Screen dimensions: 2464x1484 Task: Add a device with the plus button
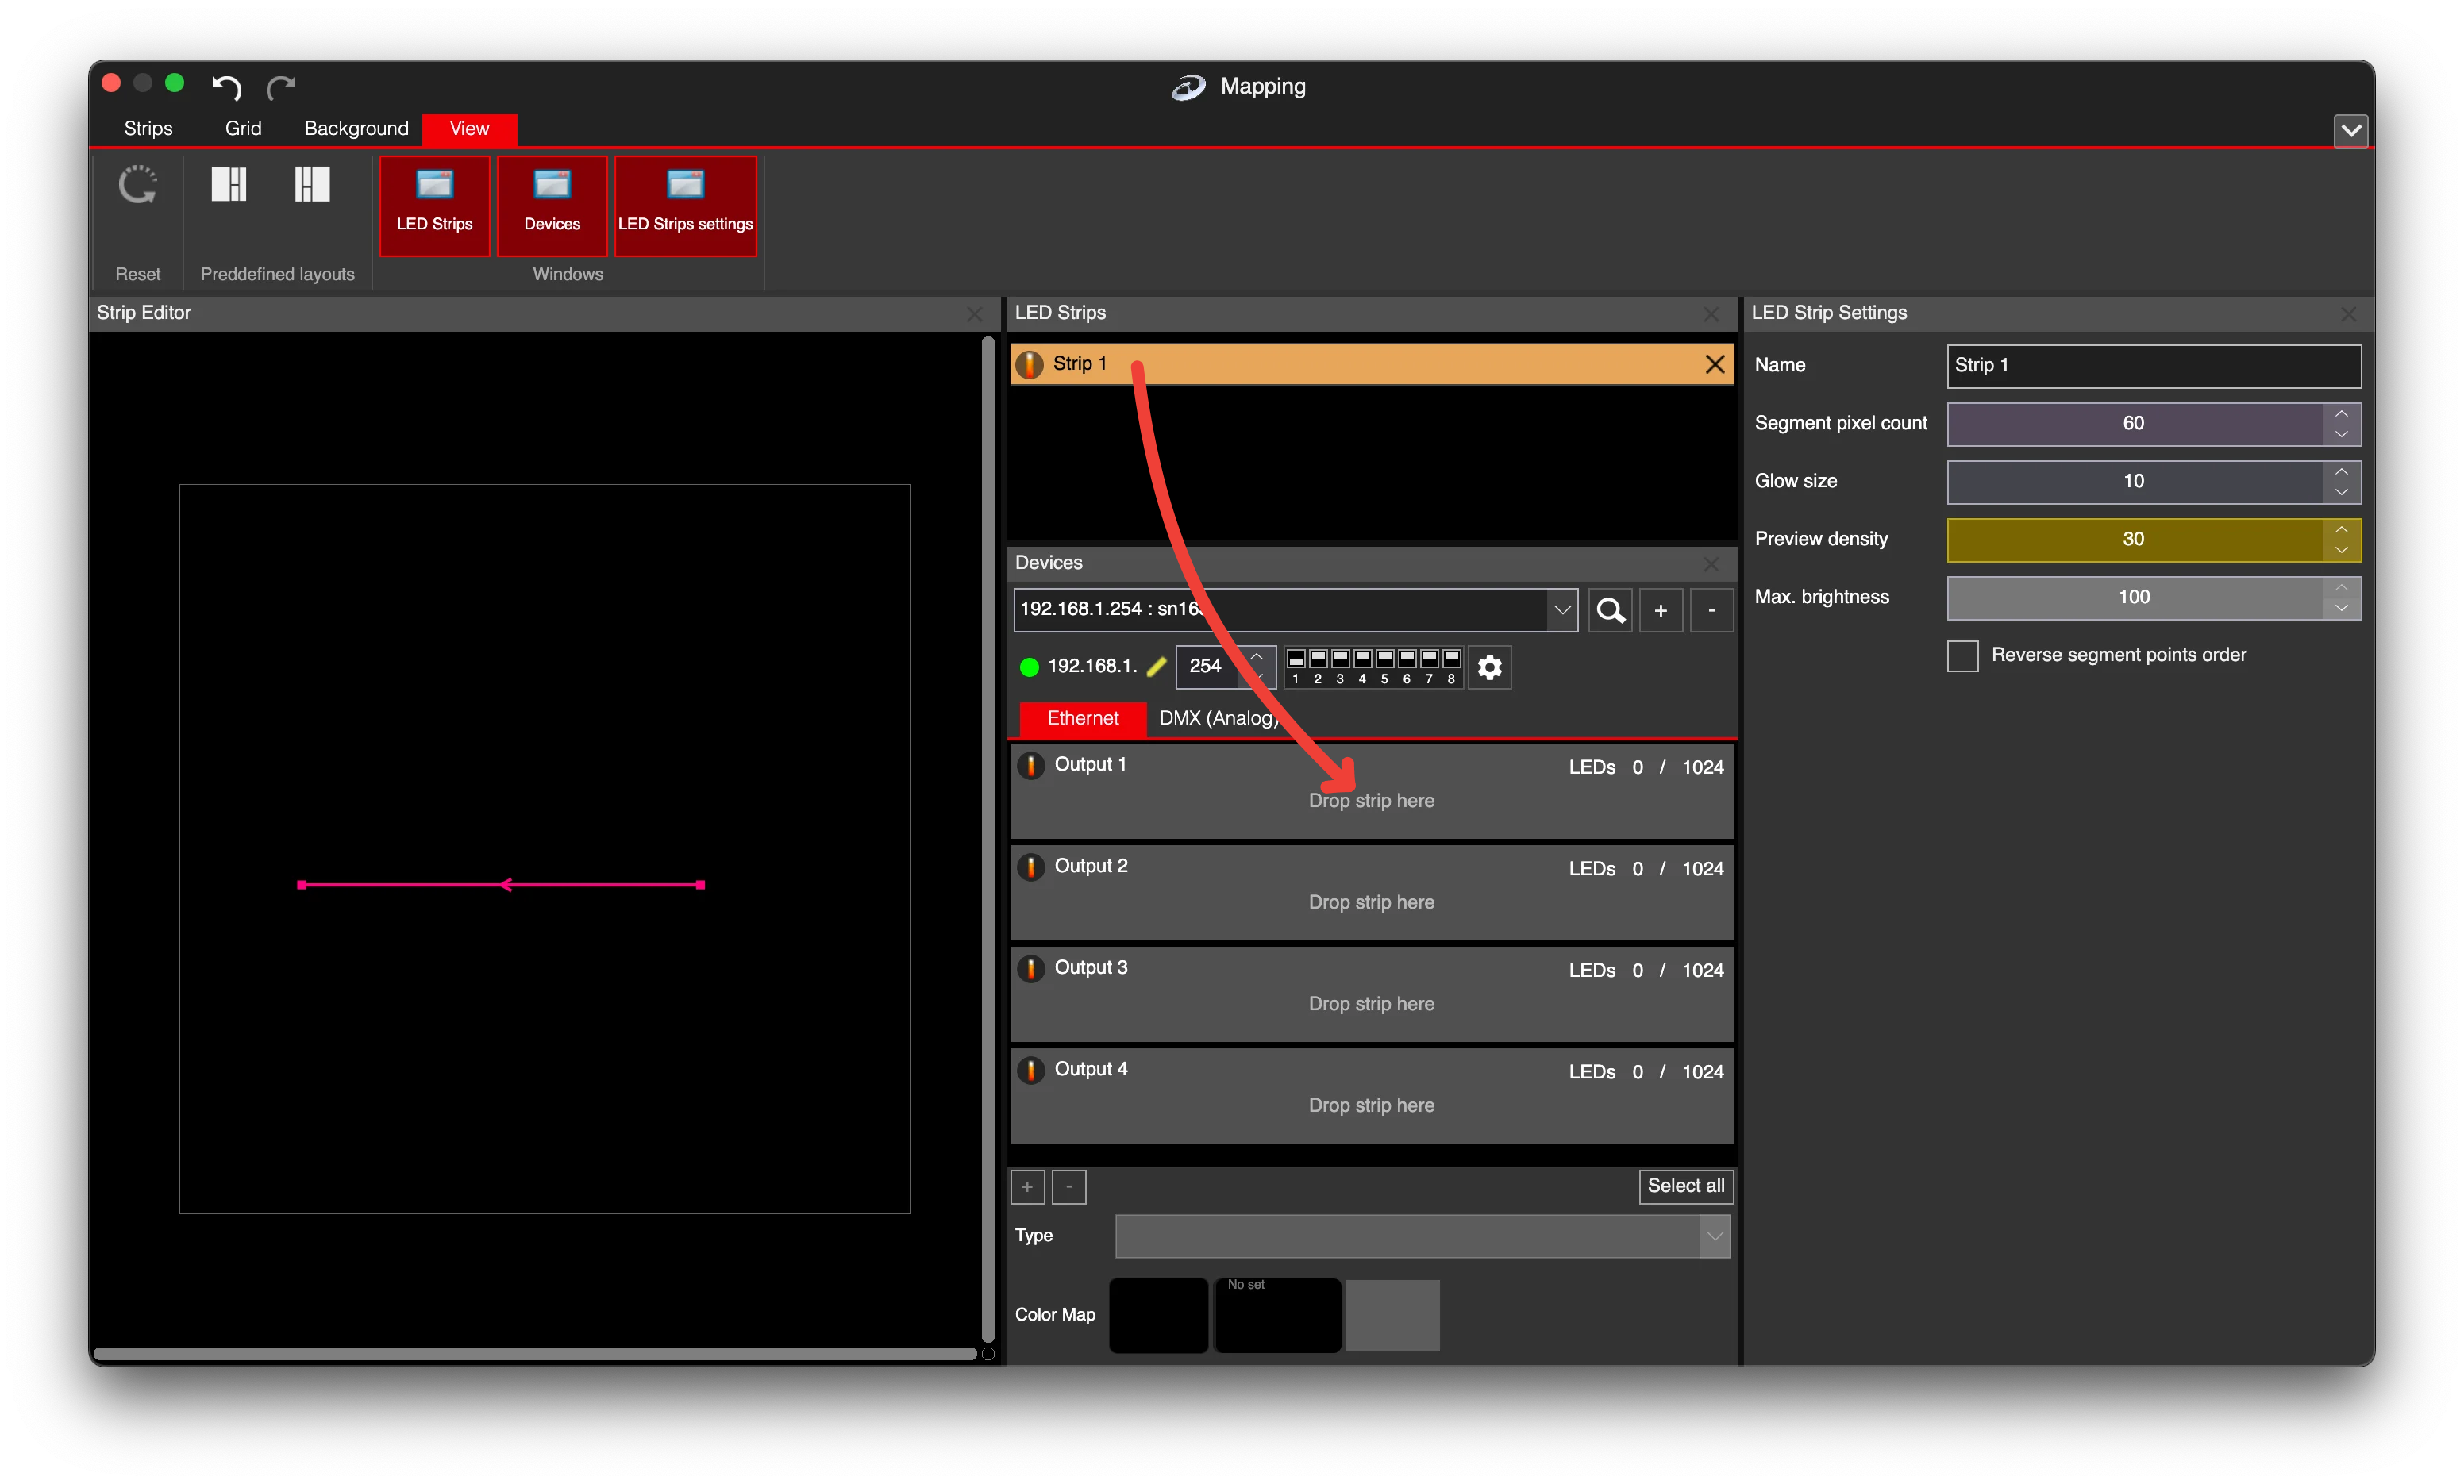click(x=1660, y=610)
